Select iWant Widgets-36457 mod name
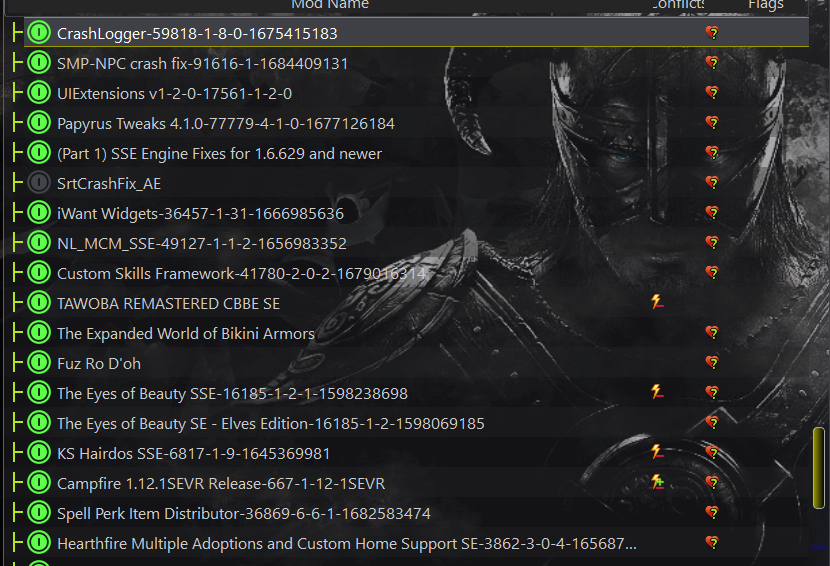The height and width of the screenshot is (566, 830). 200,214
